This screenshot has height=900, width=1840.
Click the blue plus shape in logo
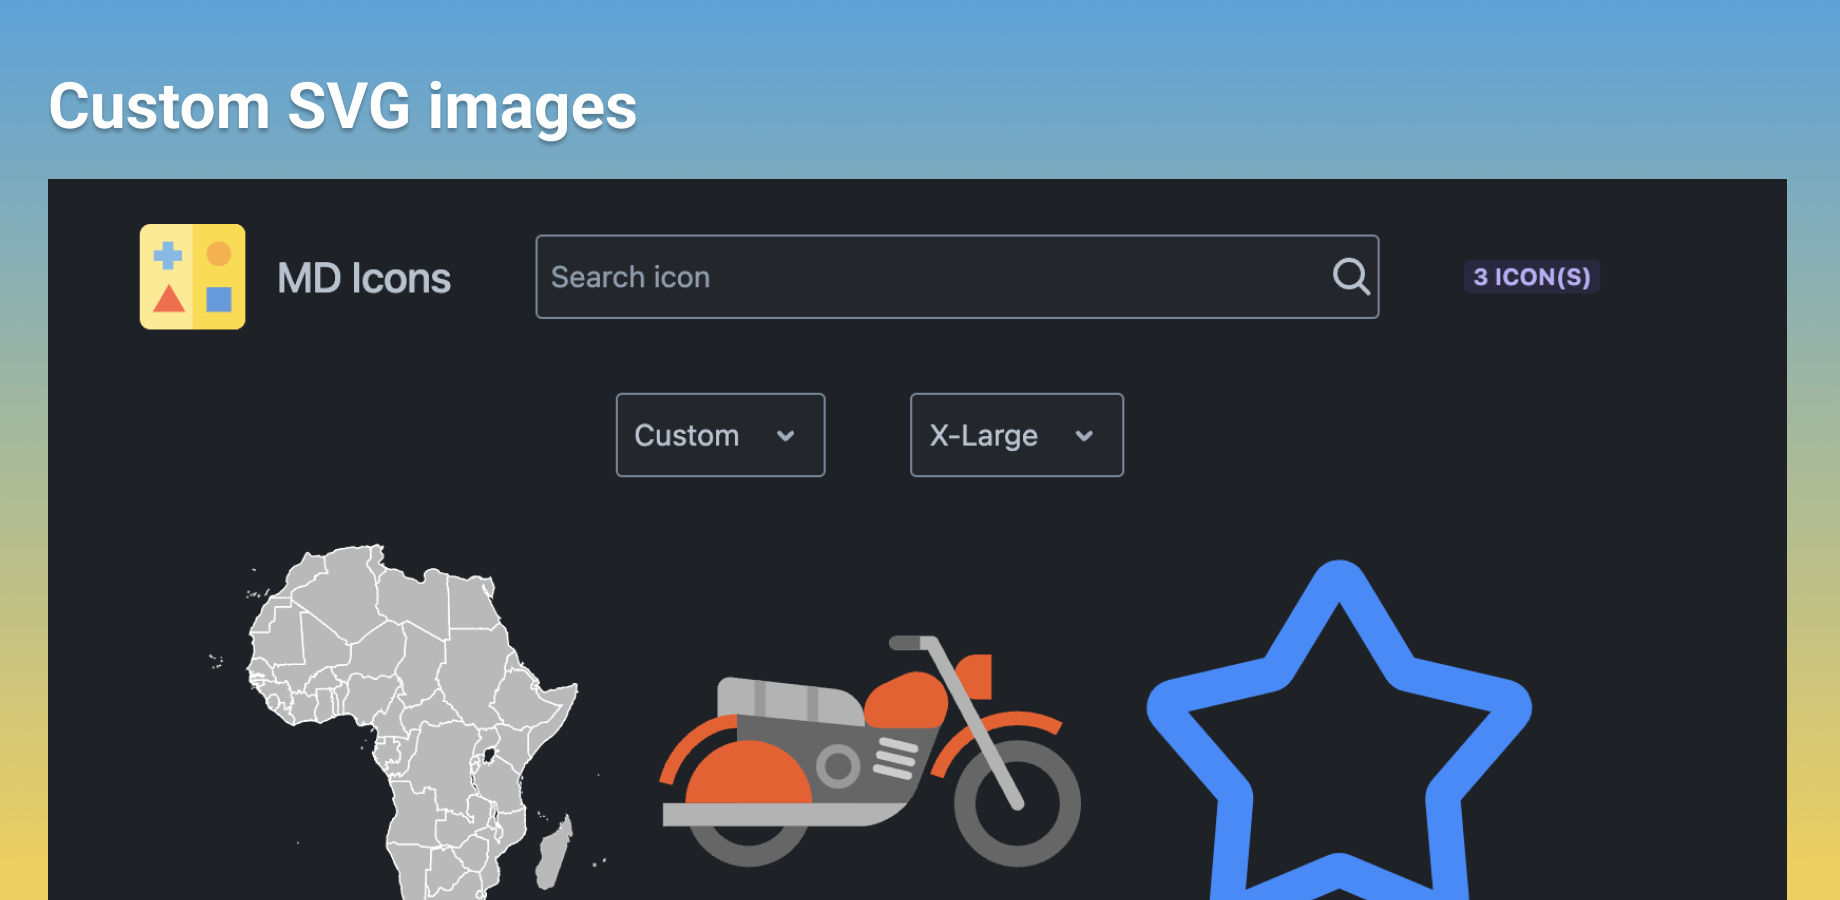(168, 255)
